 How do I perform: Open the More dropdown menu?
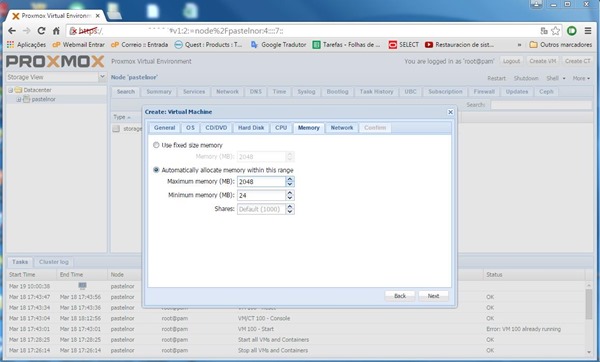[581, 78]
